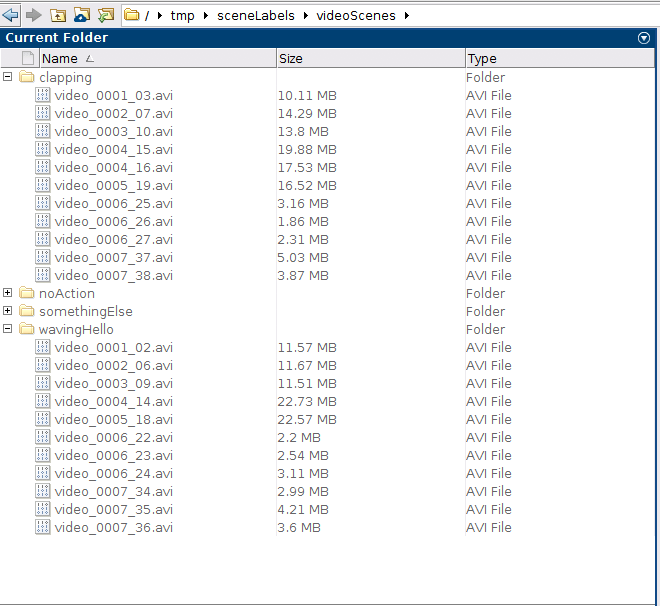Open dropdown arrow after videoScenes path segment
The width and height of the screenshot is (660, 606).
pyautogui.click(x=407, y=16)
